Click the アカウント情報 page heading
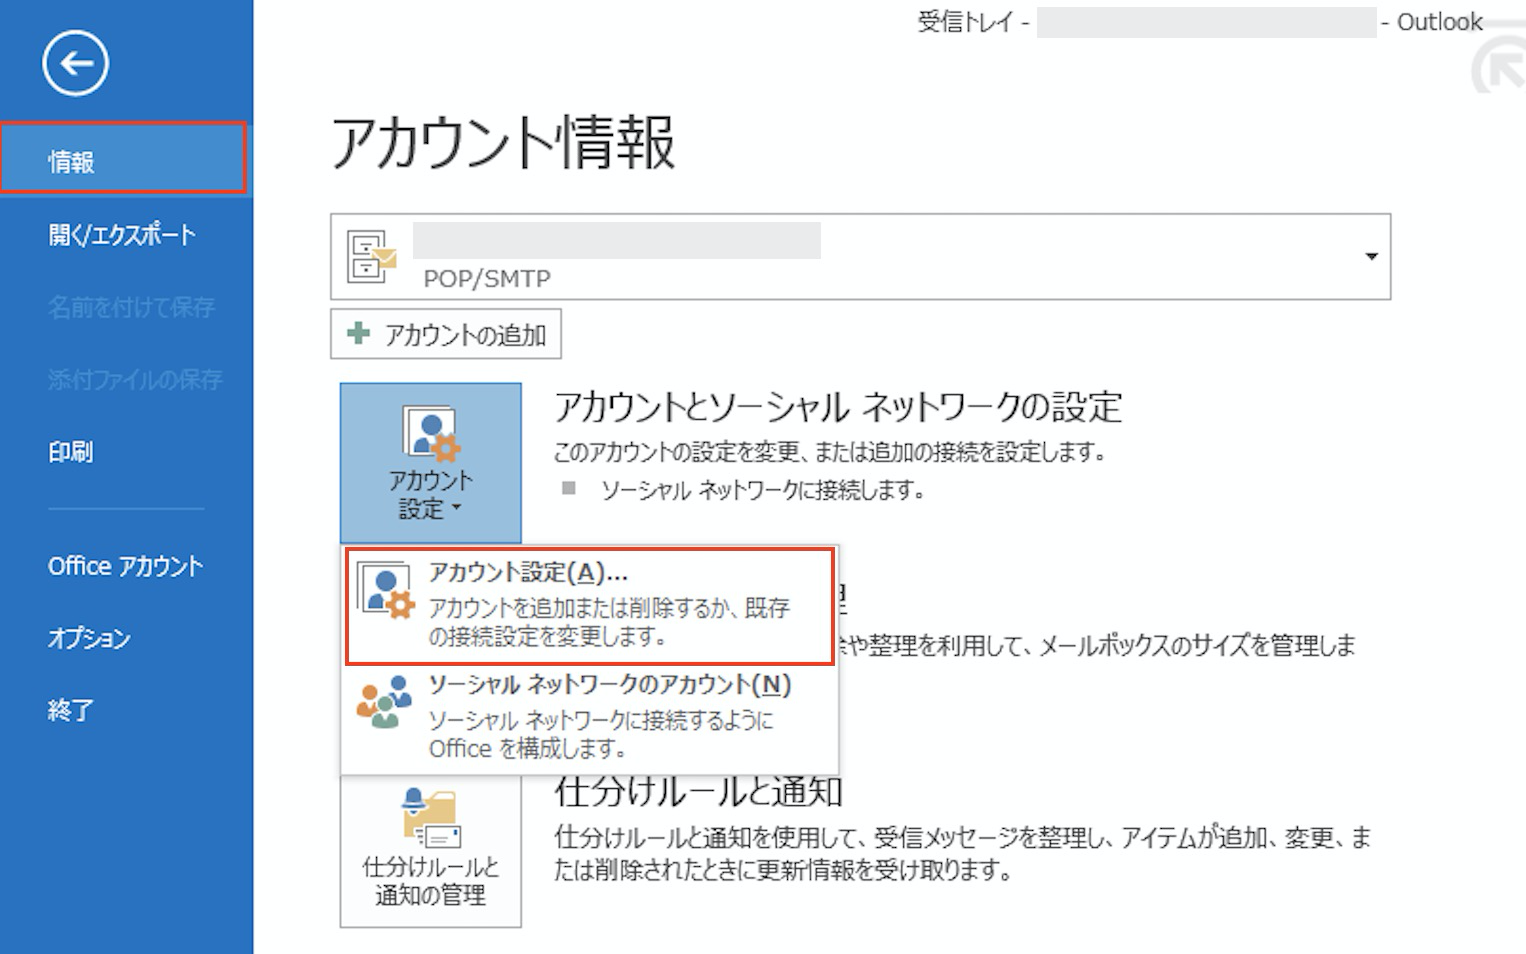 pos(504,142)
